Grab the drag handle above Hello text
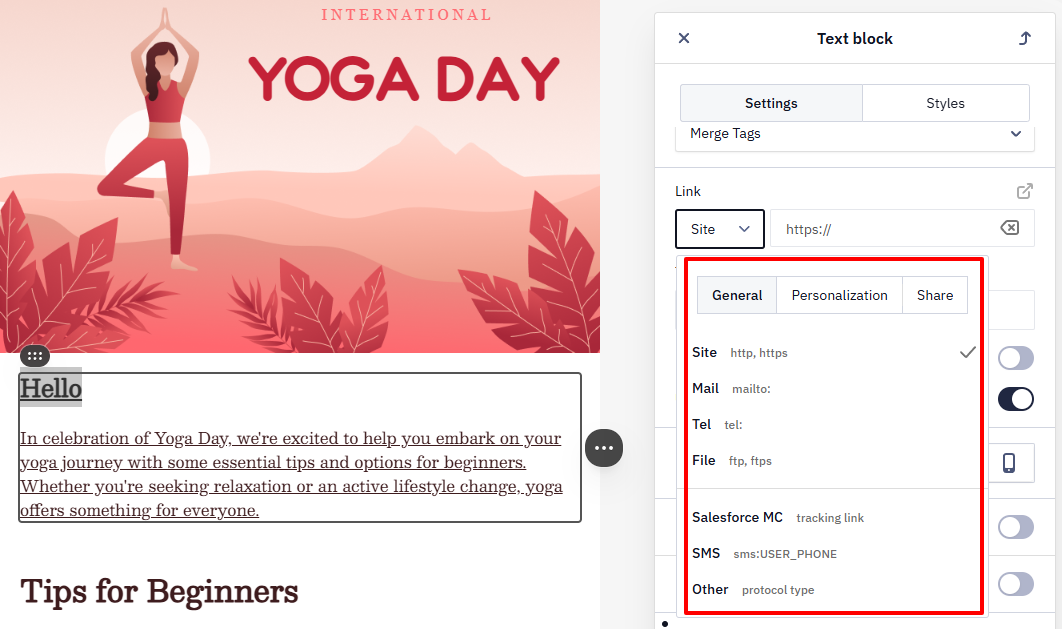 35,355
